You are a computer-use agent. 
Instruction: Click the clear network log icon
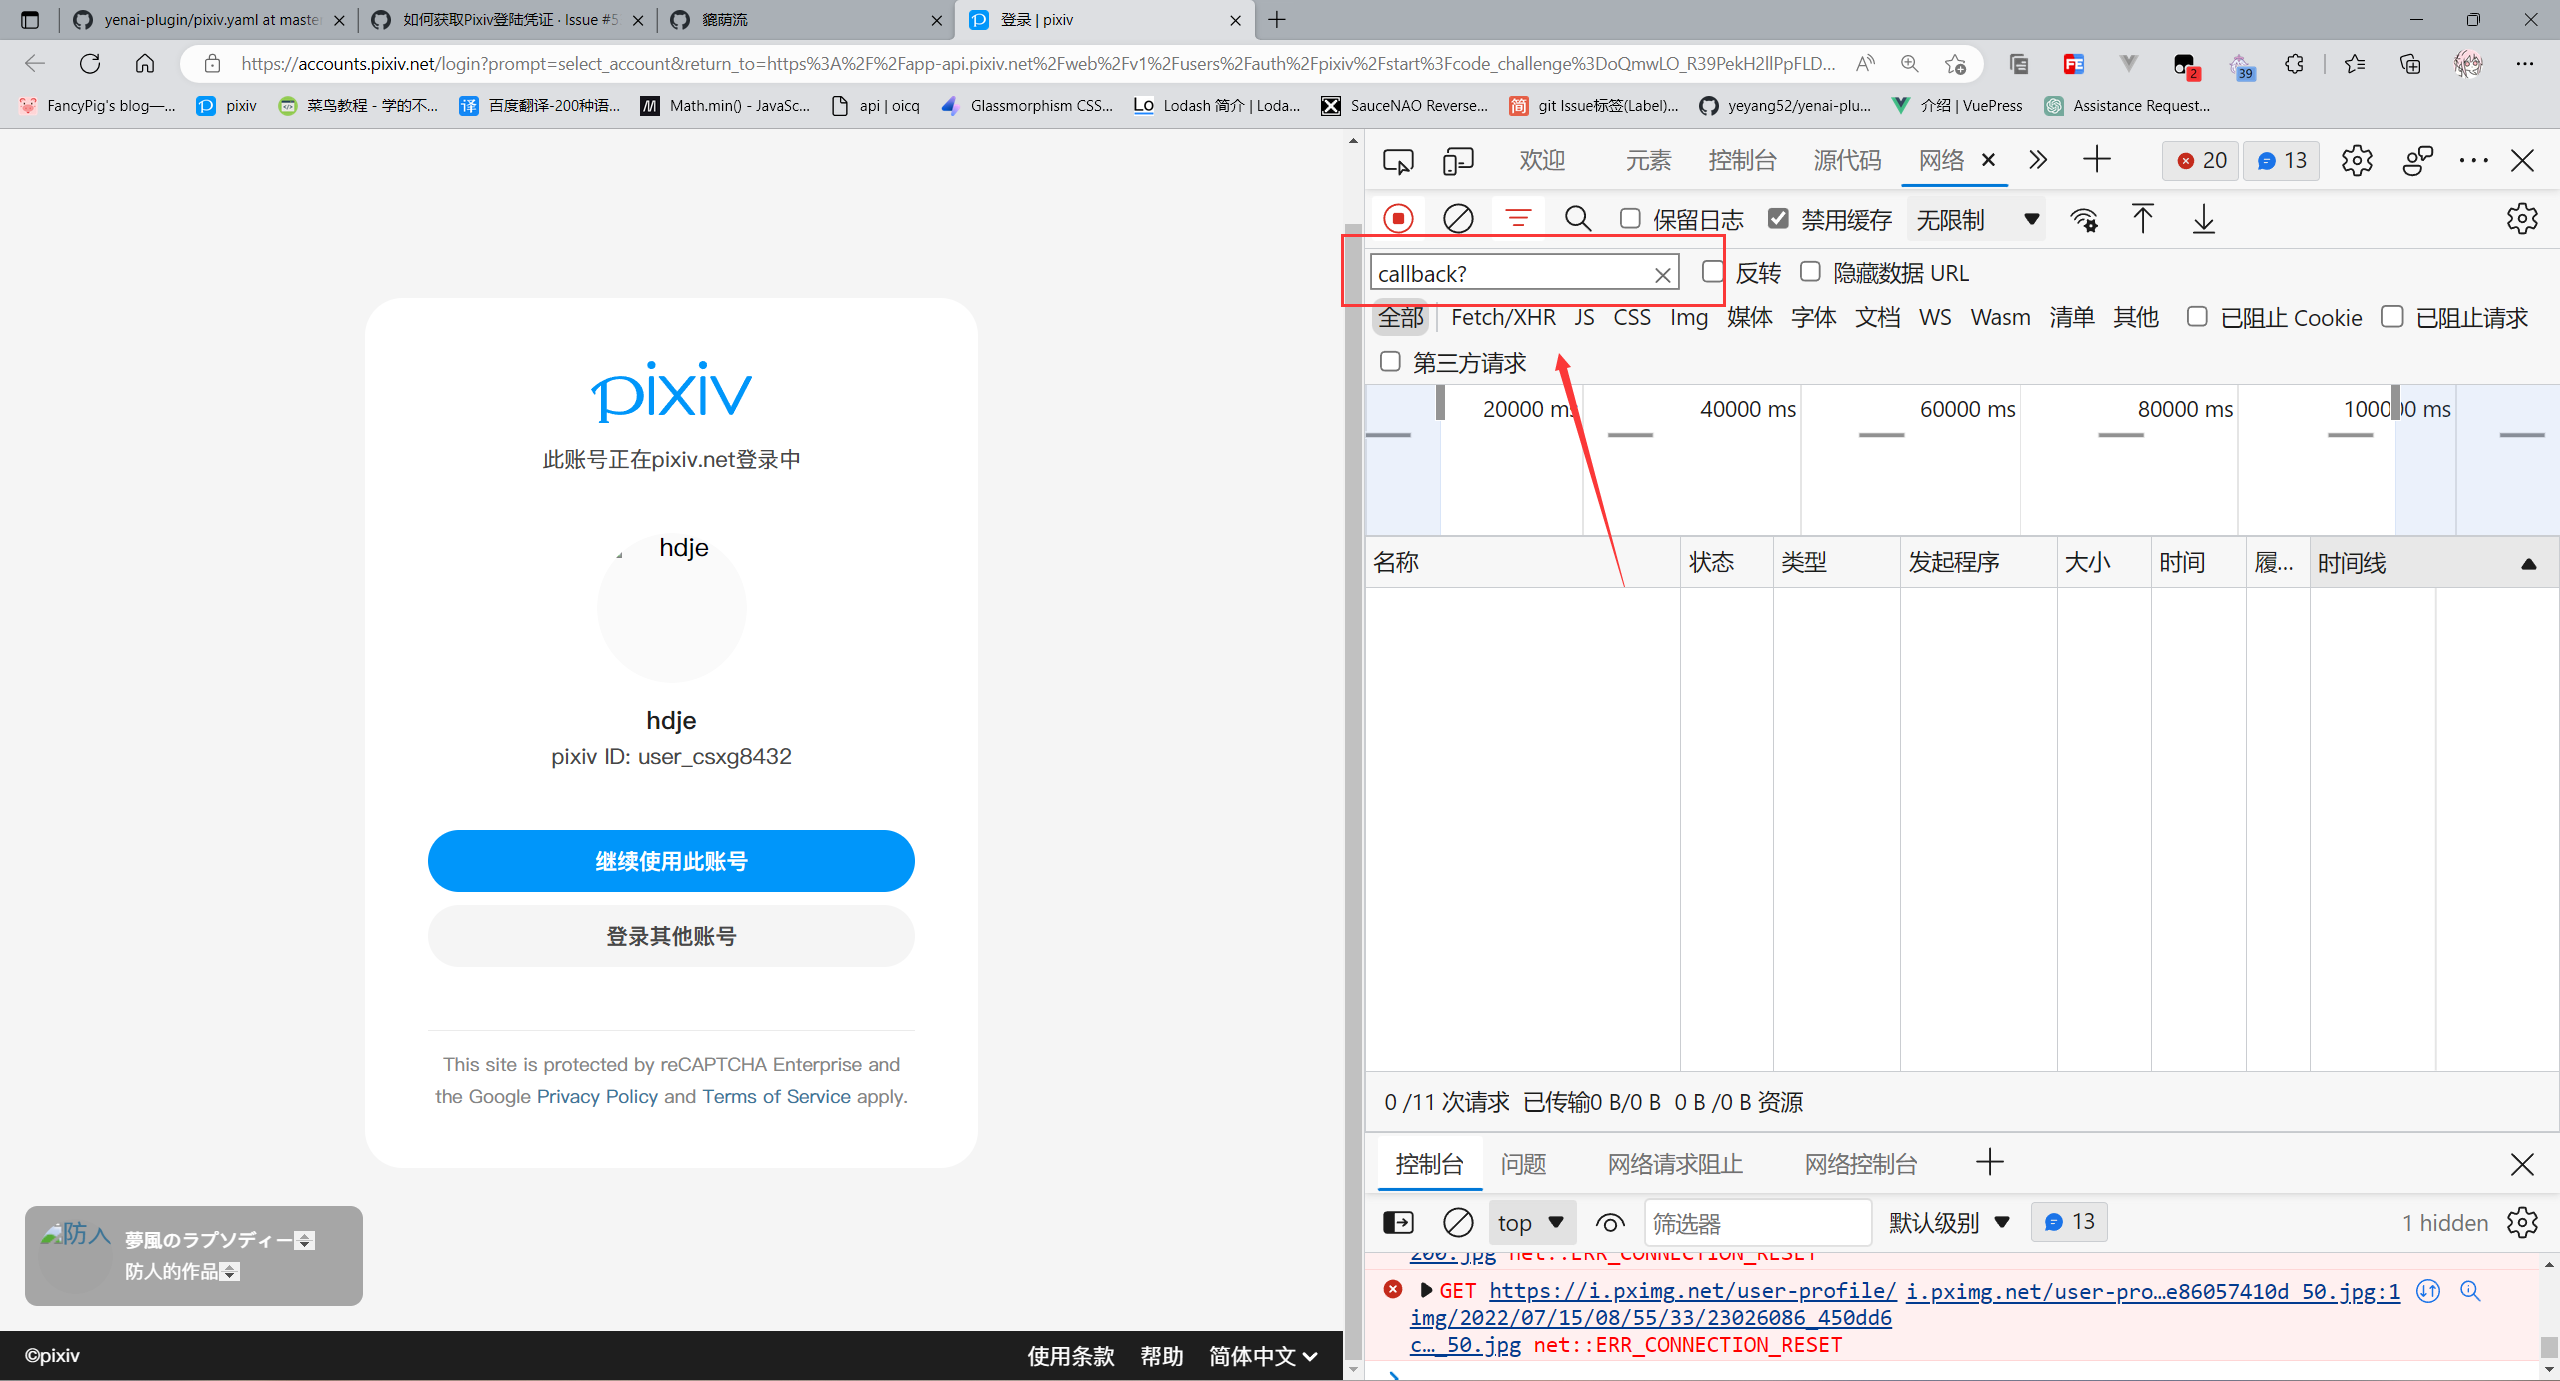(1458, 219)
